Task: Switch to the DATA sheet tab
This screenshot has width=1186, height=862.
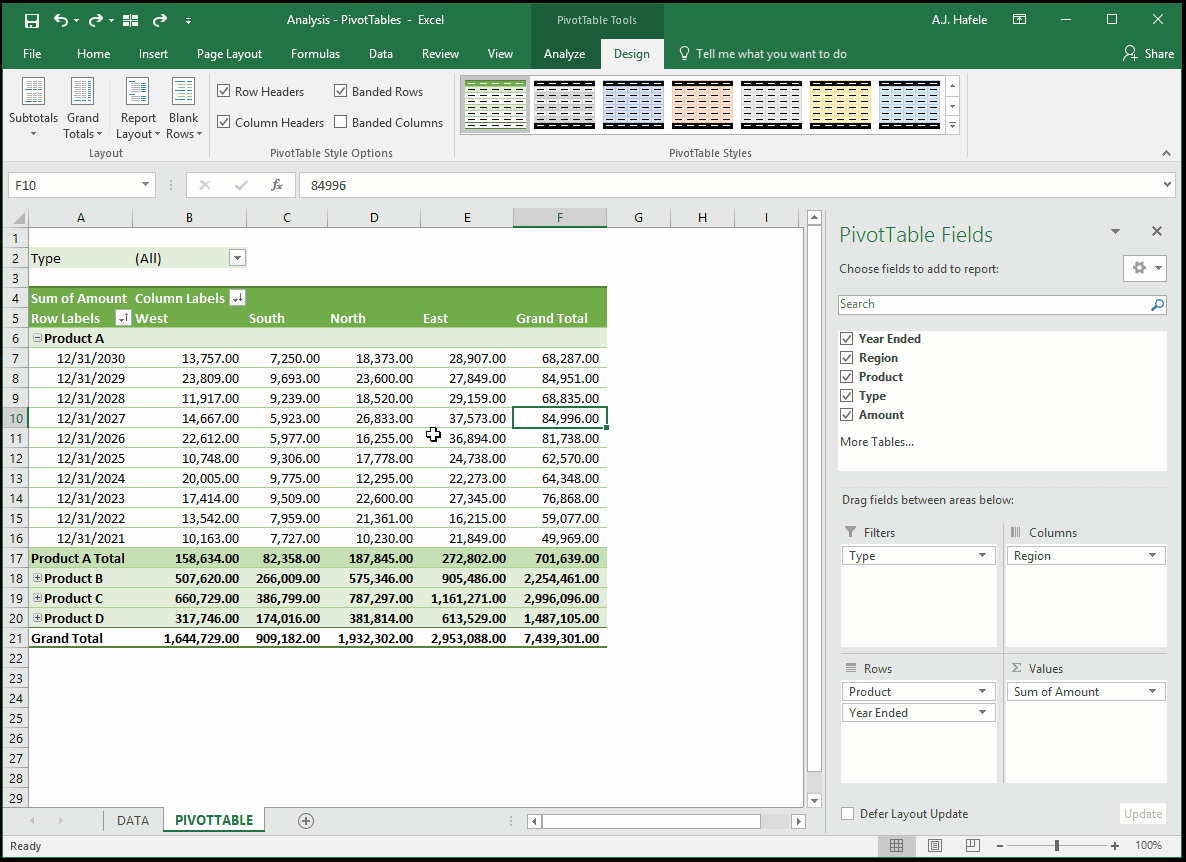Action: click(x=133, y=820)
